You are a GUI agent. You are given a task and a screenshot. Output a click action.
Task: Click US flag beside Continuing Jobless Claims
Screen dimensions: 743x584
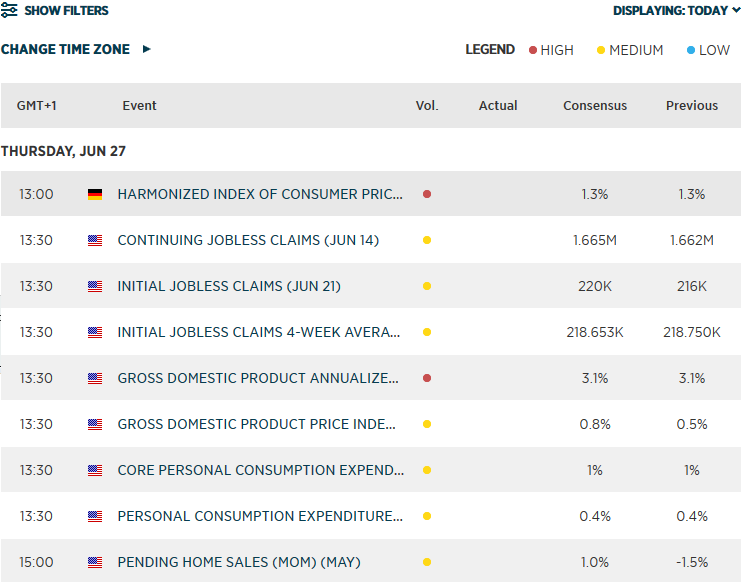[x=95, y=240]
